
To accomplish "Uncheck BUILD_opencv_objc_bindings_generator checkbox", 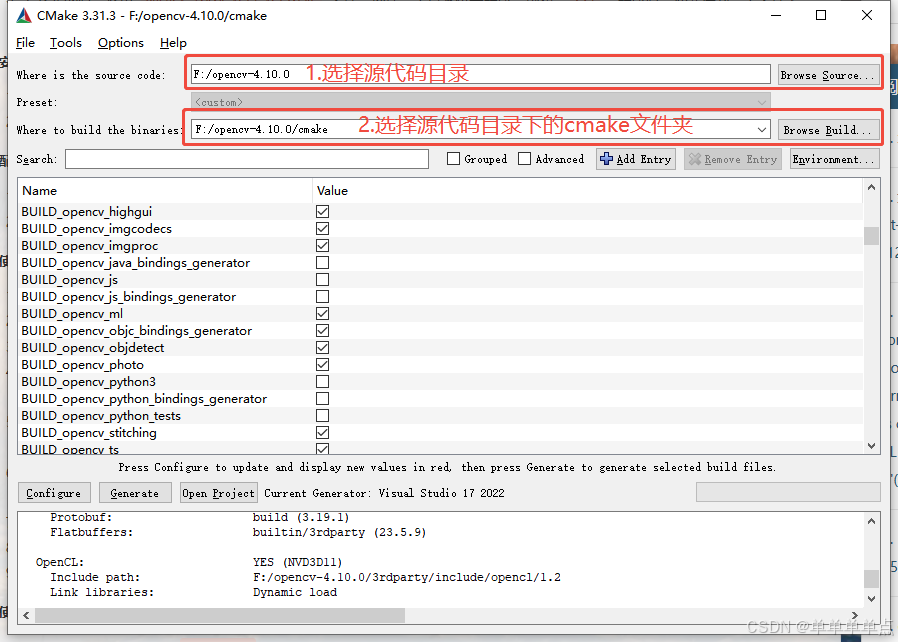I will click(322, 330).
